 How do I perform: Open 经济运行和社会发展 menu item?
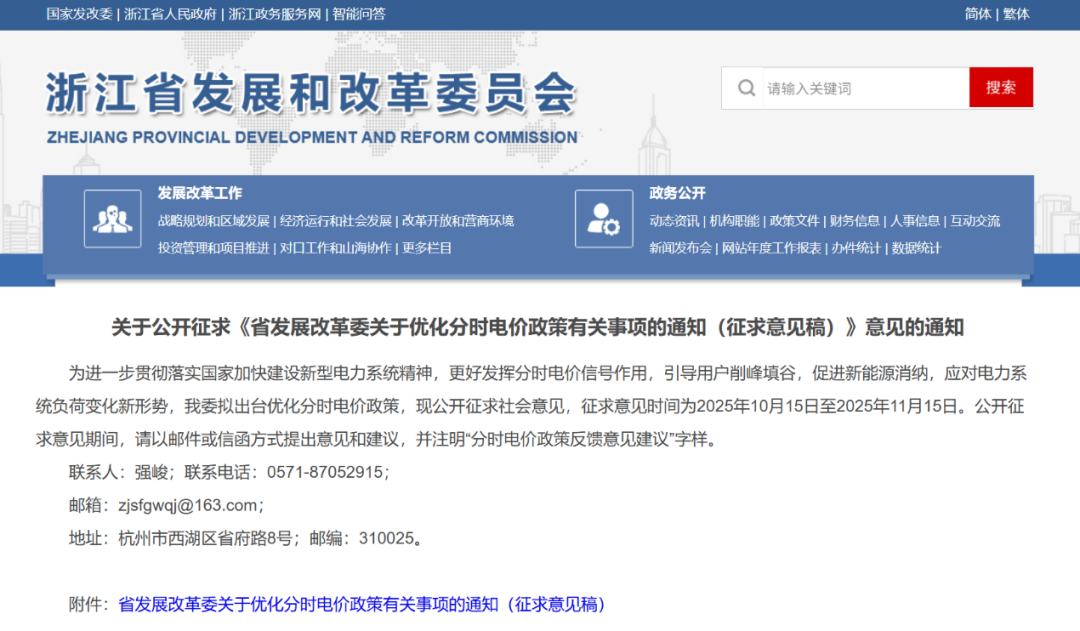pyautogui.click(x=335, y=221)
